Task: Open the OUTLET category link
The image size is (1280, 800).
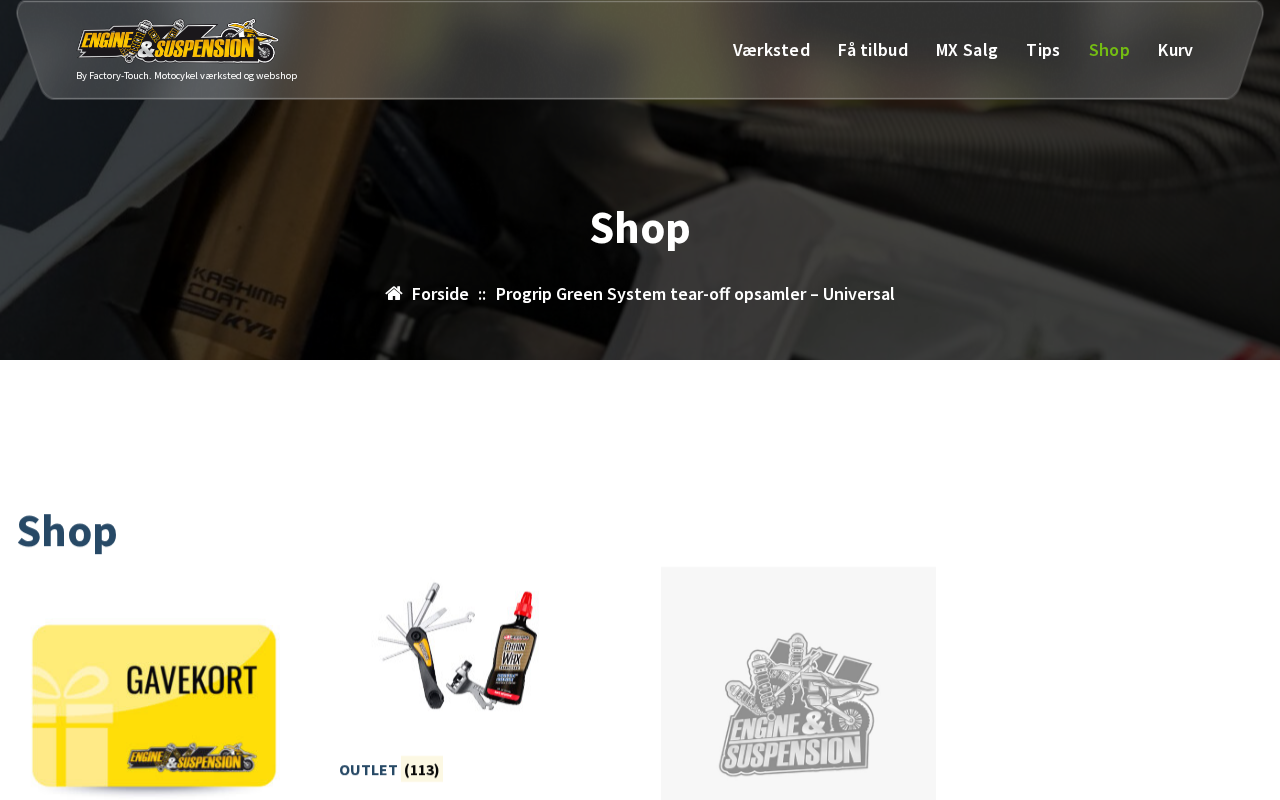Action: click(x=368, y=770)
